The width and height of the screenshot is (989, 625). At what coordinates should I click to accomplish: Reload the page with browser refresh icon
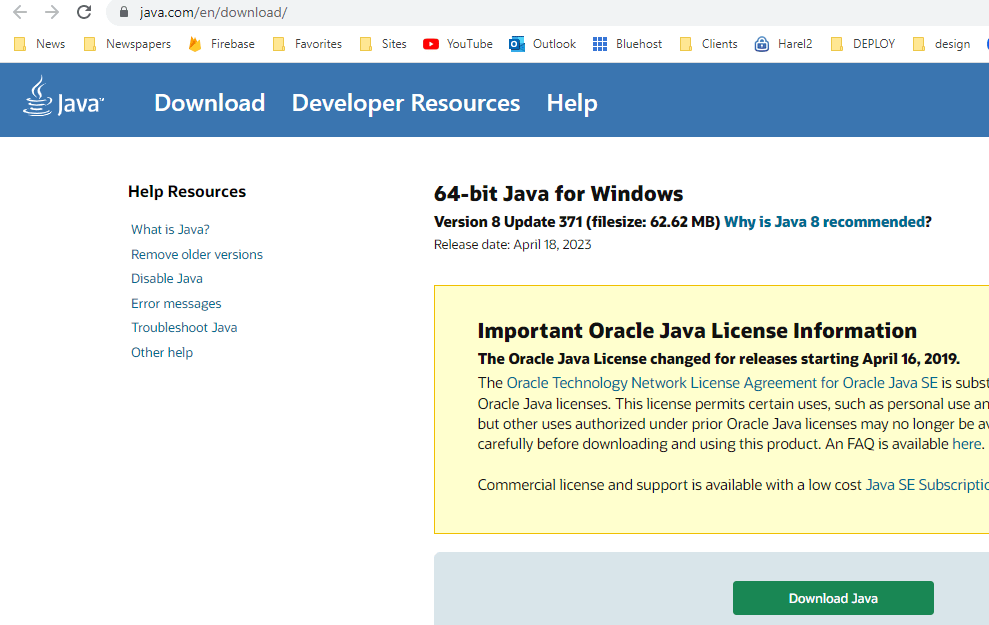pyautogui.click(x=84, y=12)
